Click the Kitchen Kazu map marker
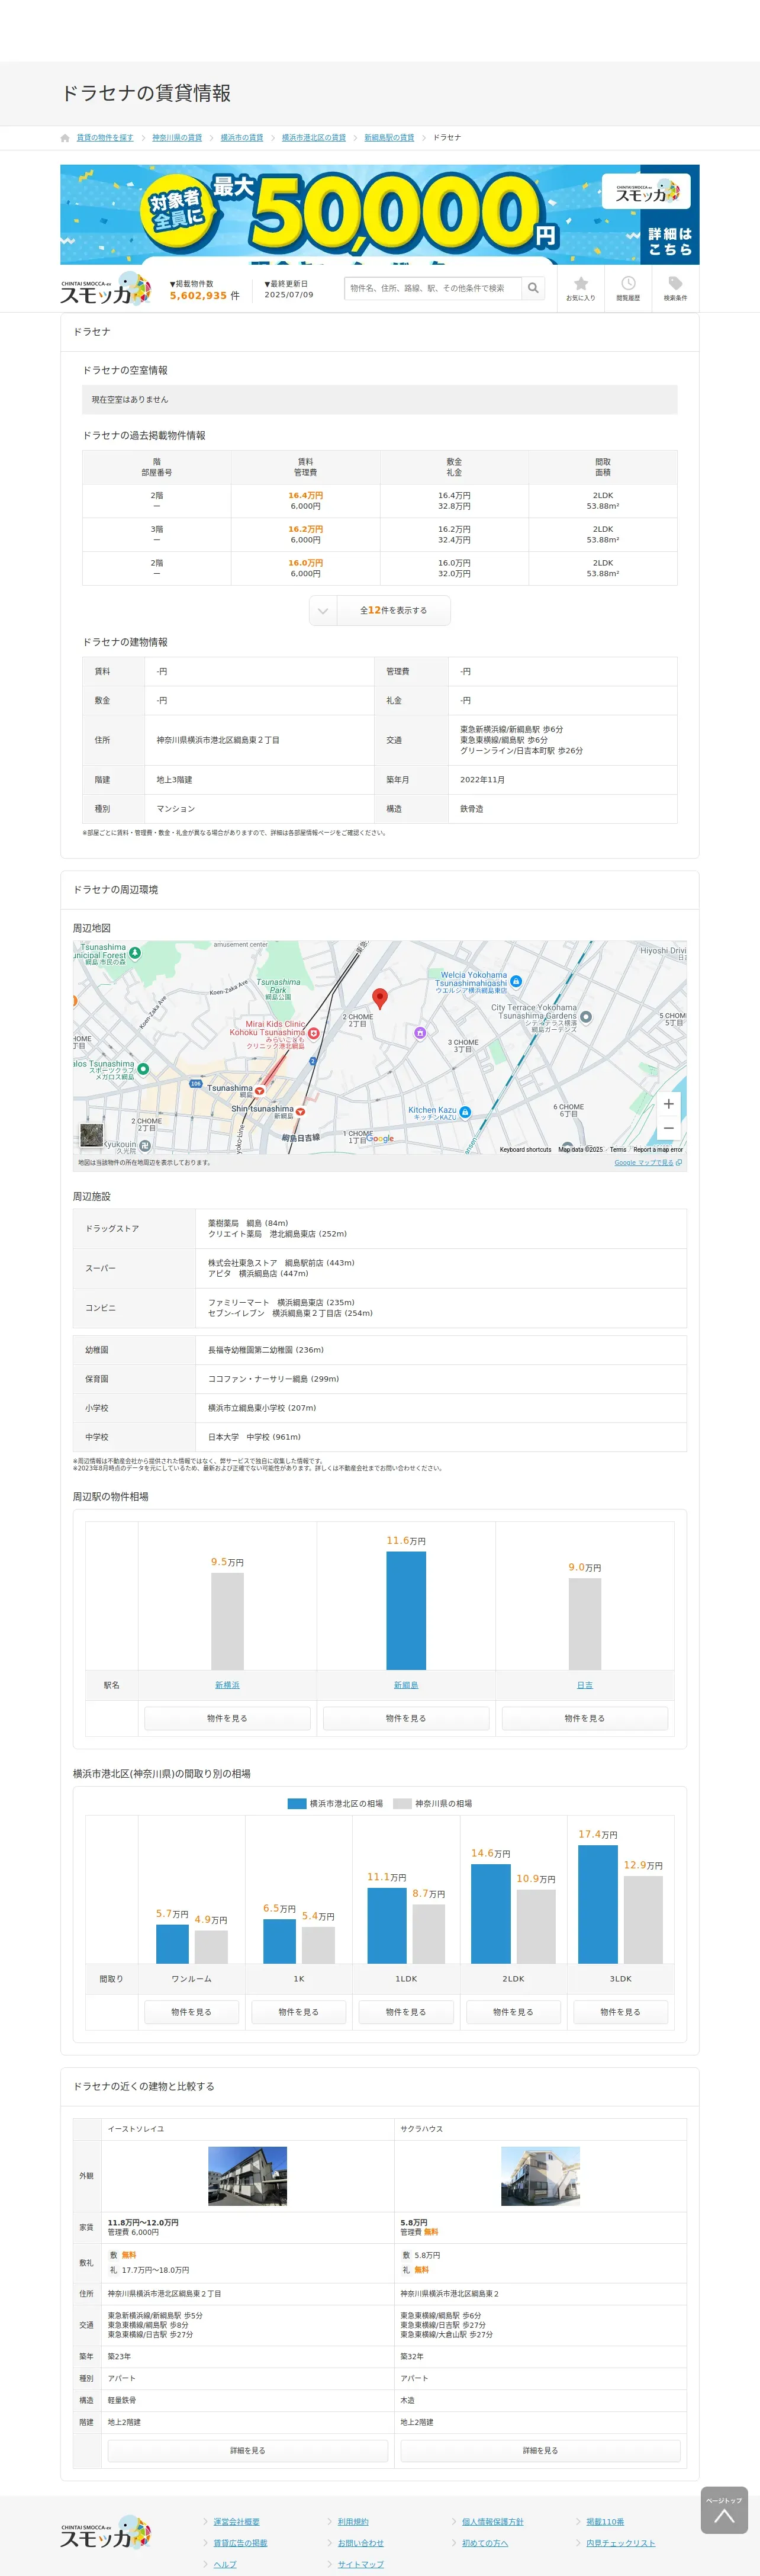760x2576 pixels. (465, 1112)
